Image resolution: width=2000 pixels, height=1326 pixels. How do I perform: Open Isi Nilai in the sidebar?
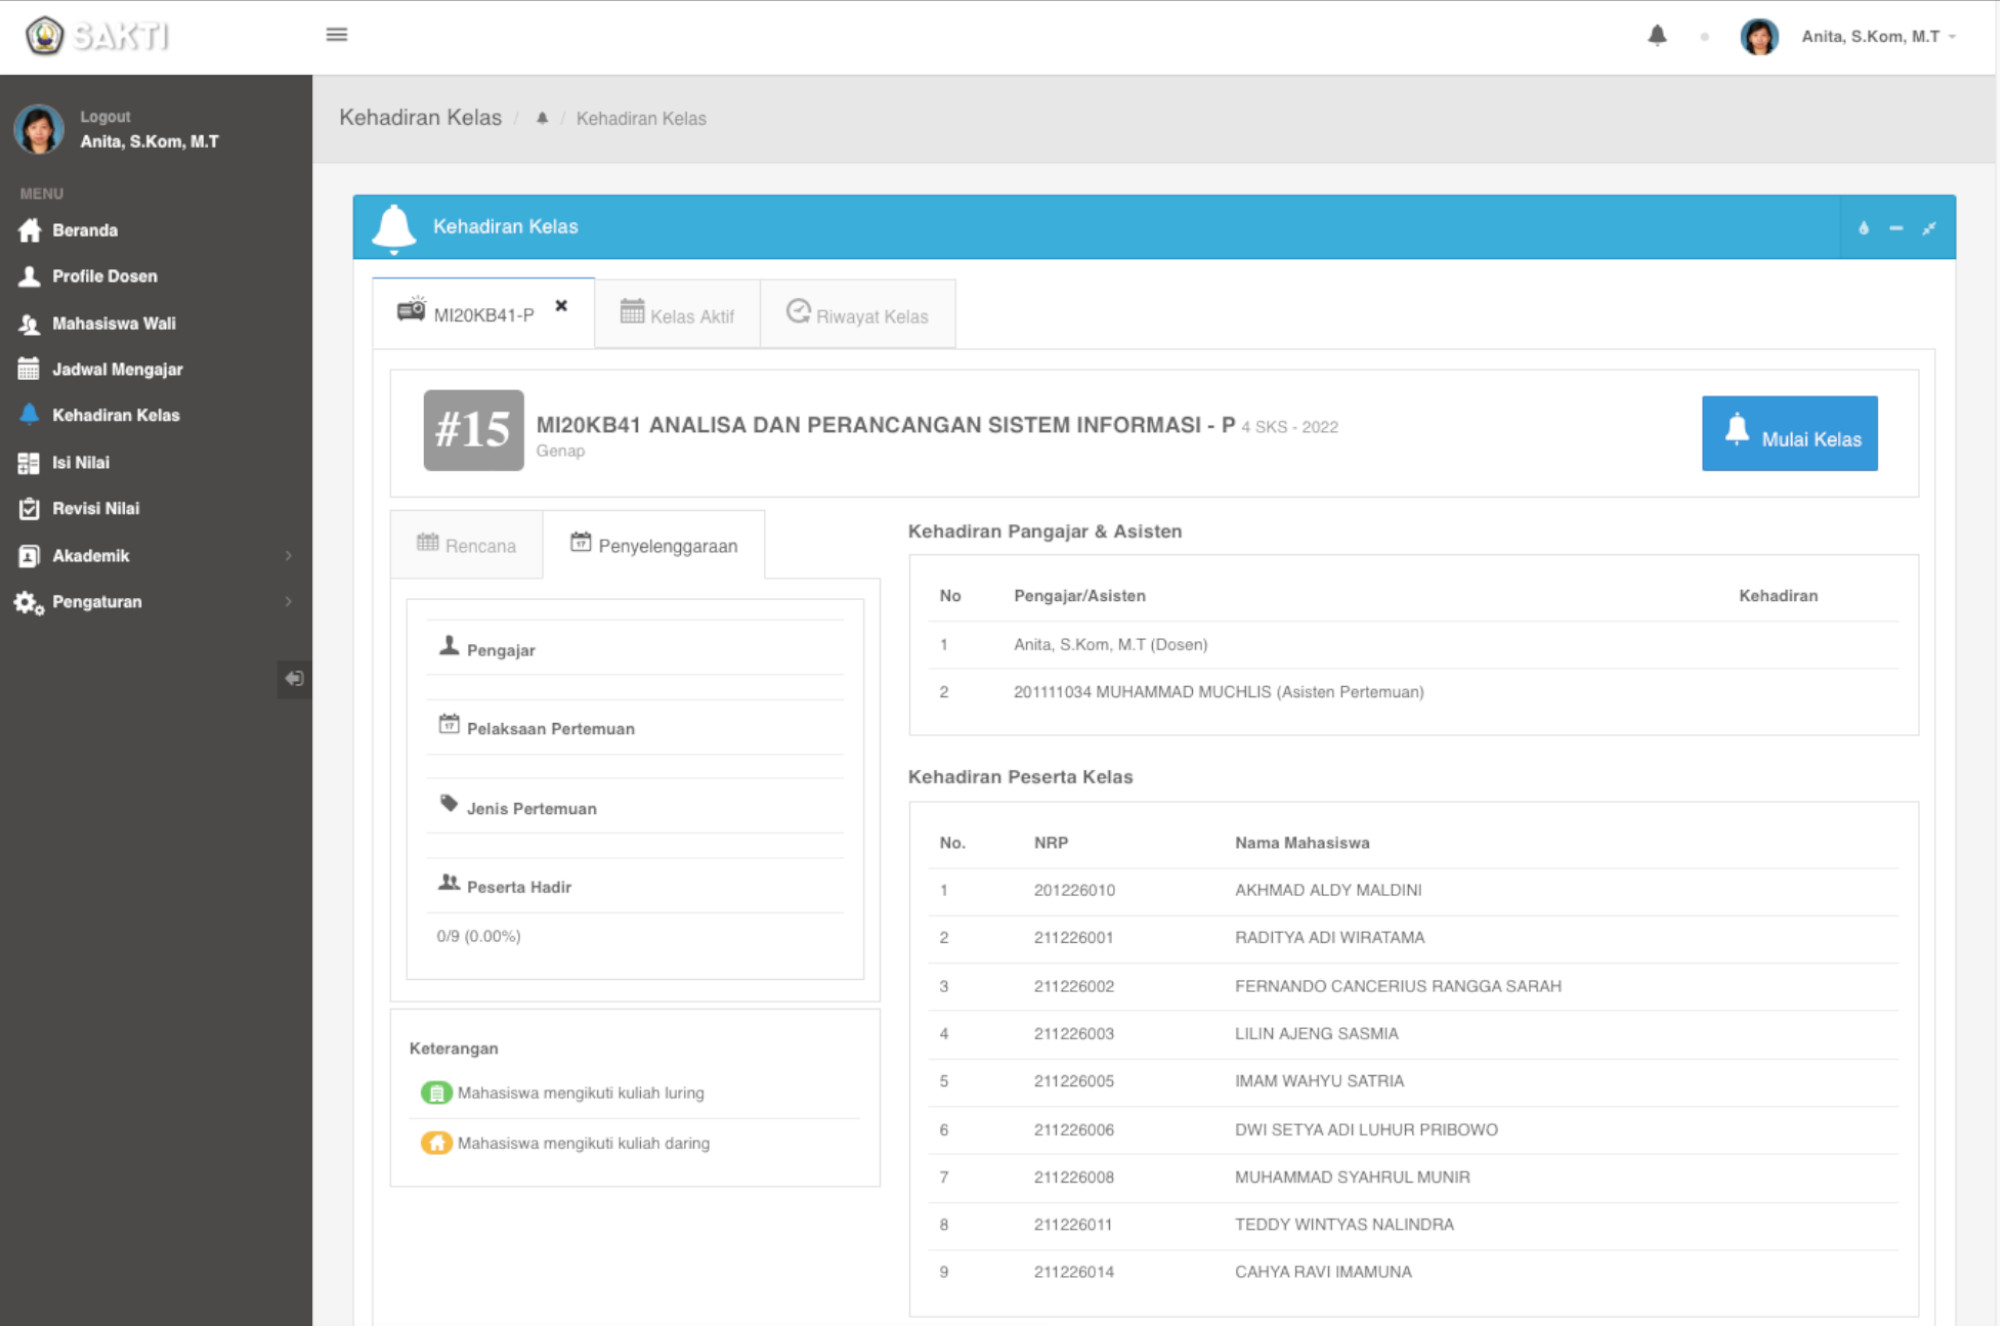click(x=81, y=462)
